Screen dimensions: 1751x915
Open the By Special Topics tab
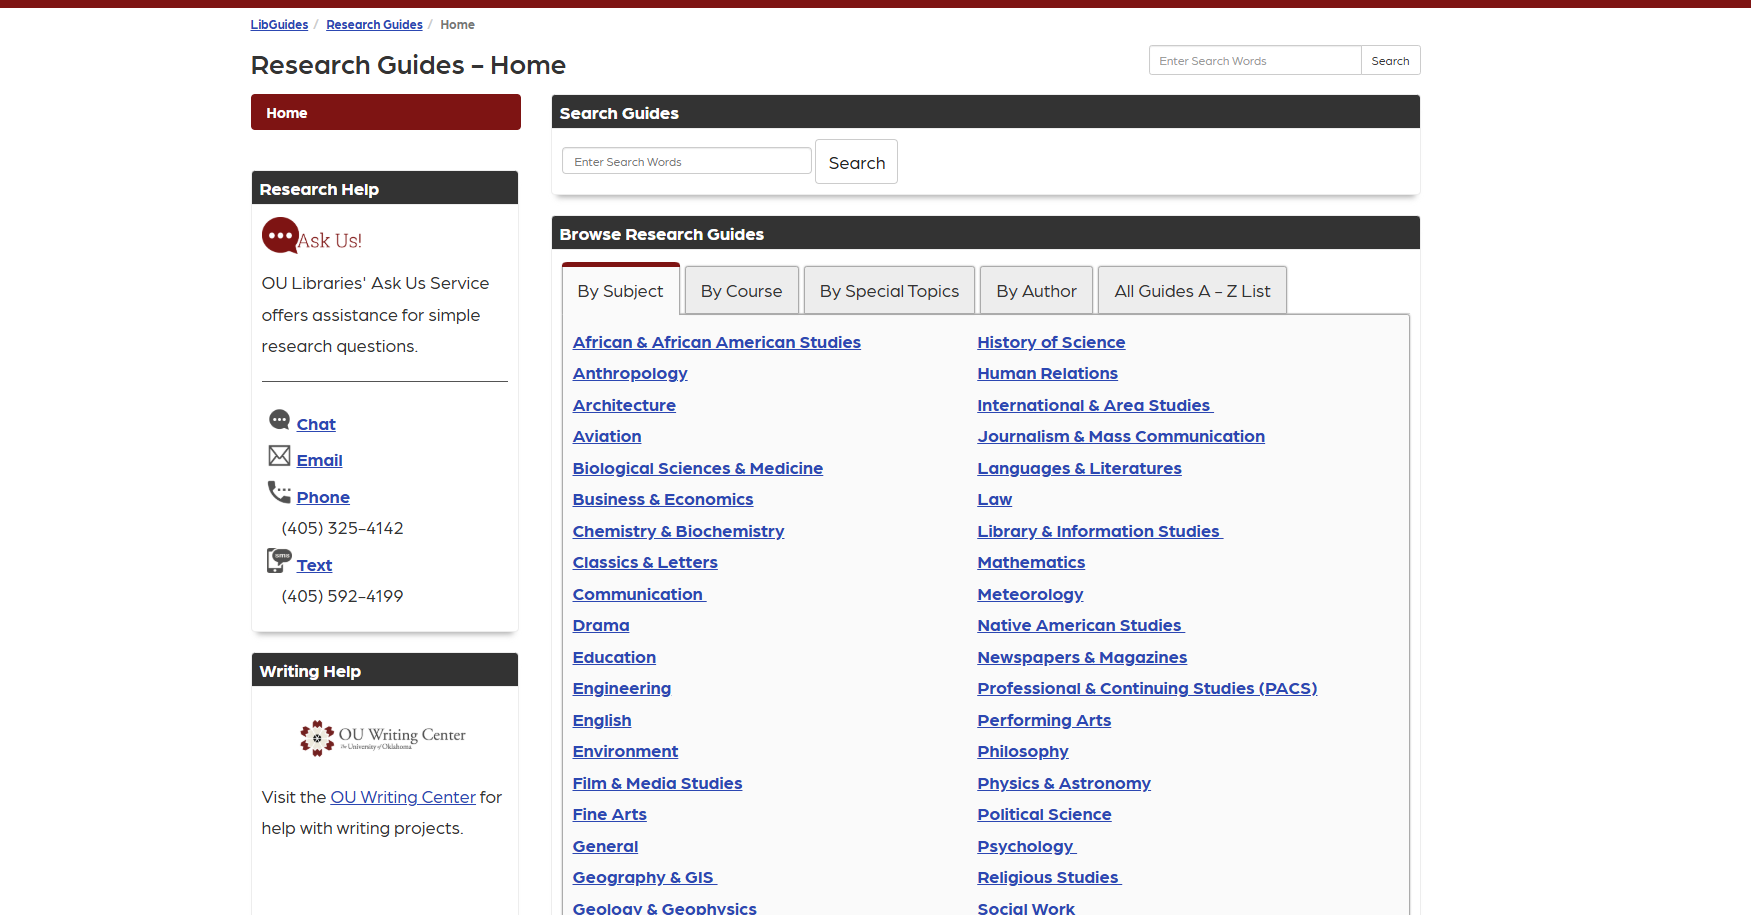(889, 291)
